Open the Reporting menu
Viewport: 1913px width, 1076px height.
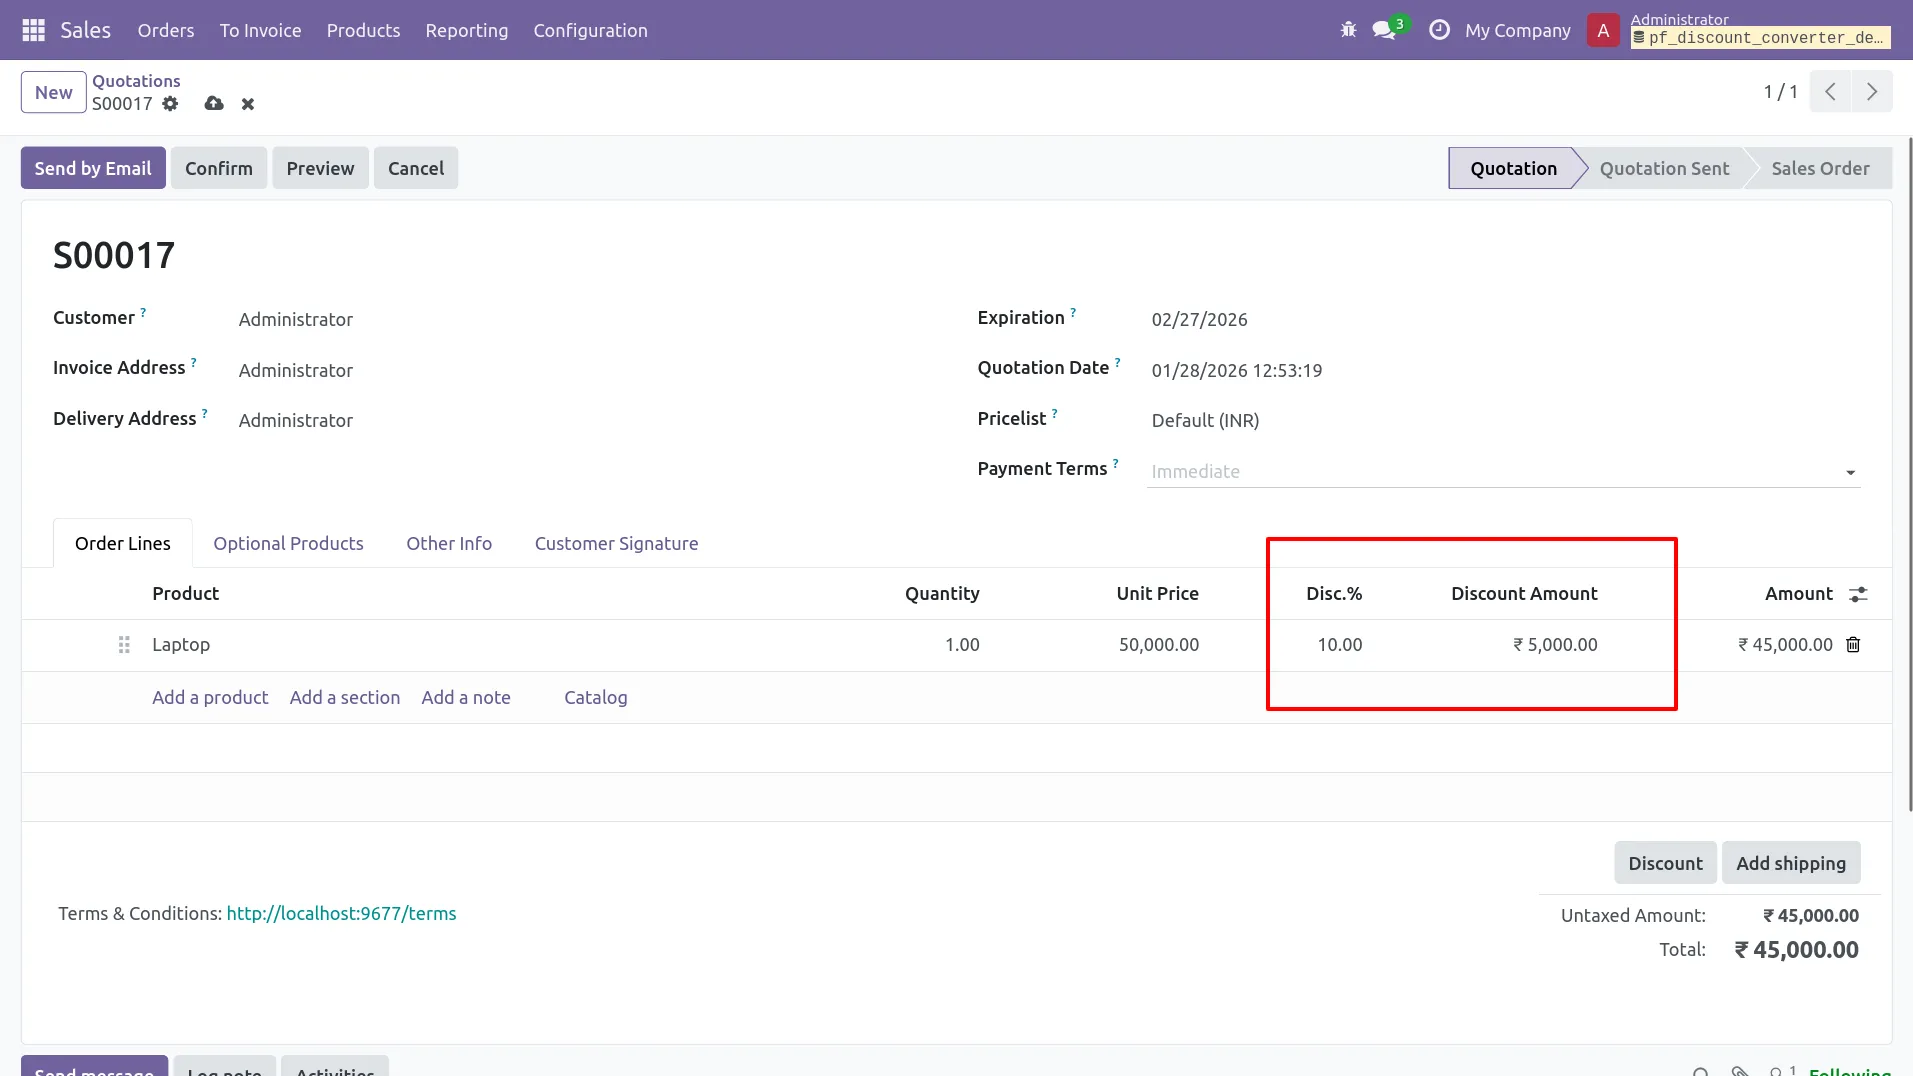[x=466, y=30]
